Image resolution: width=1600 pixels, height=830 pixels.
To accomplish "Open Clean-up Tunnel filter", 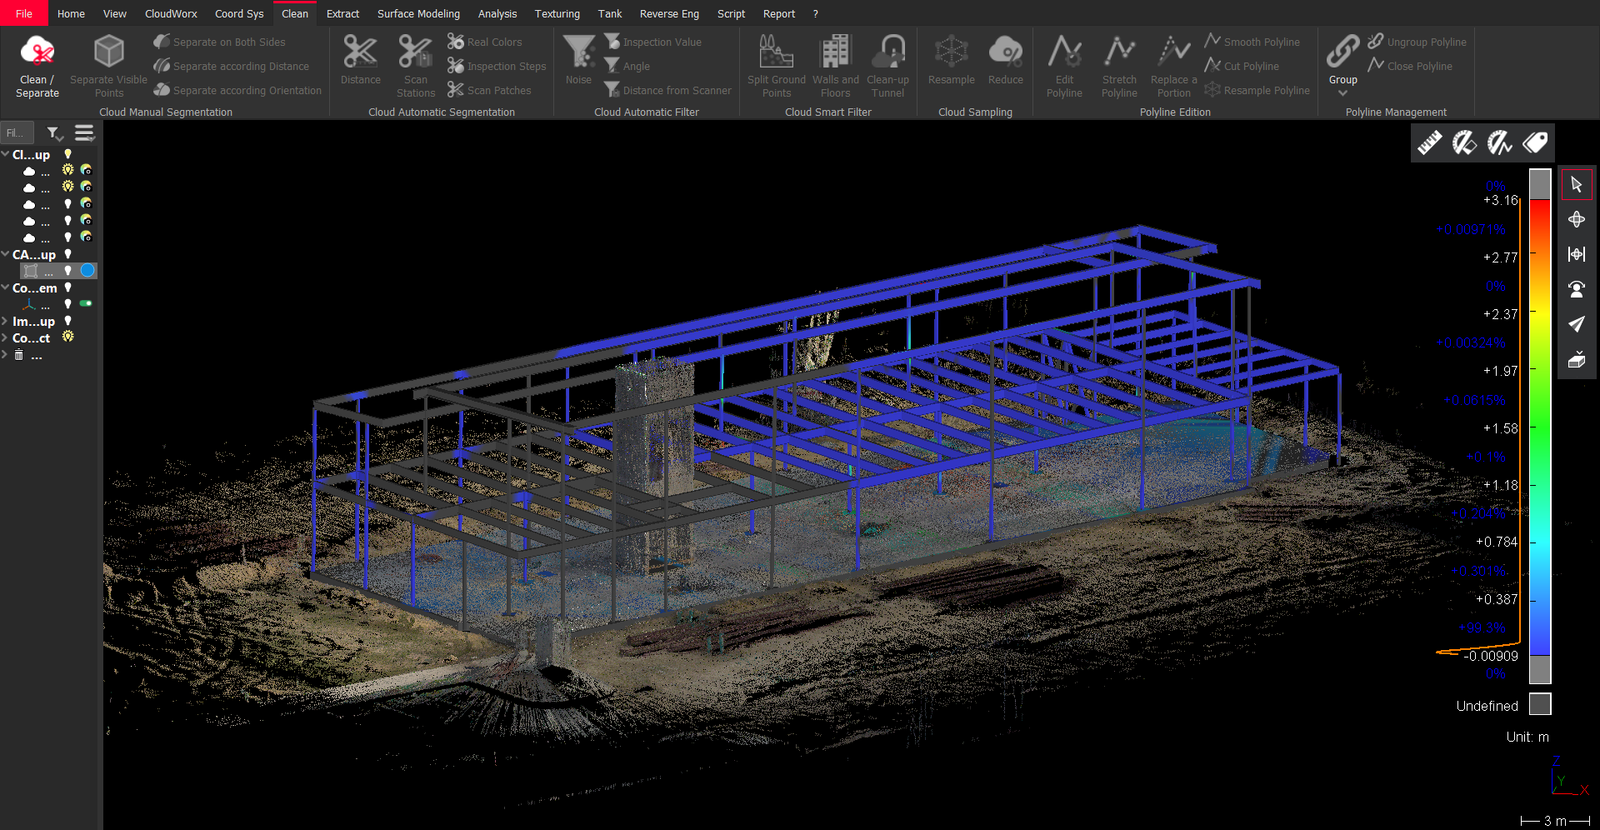I will [x=888, y=66].
